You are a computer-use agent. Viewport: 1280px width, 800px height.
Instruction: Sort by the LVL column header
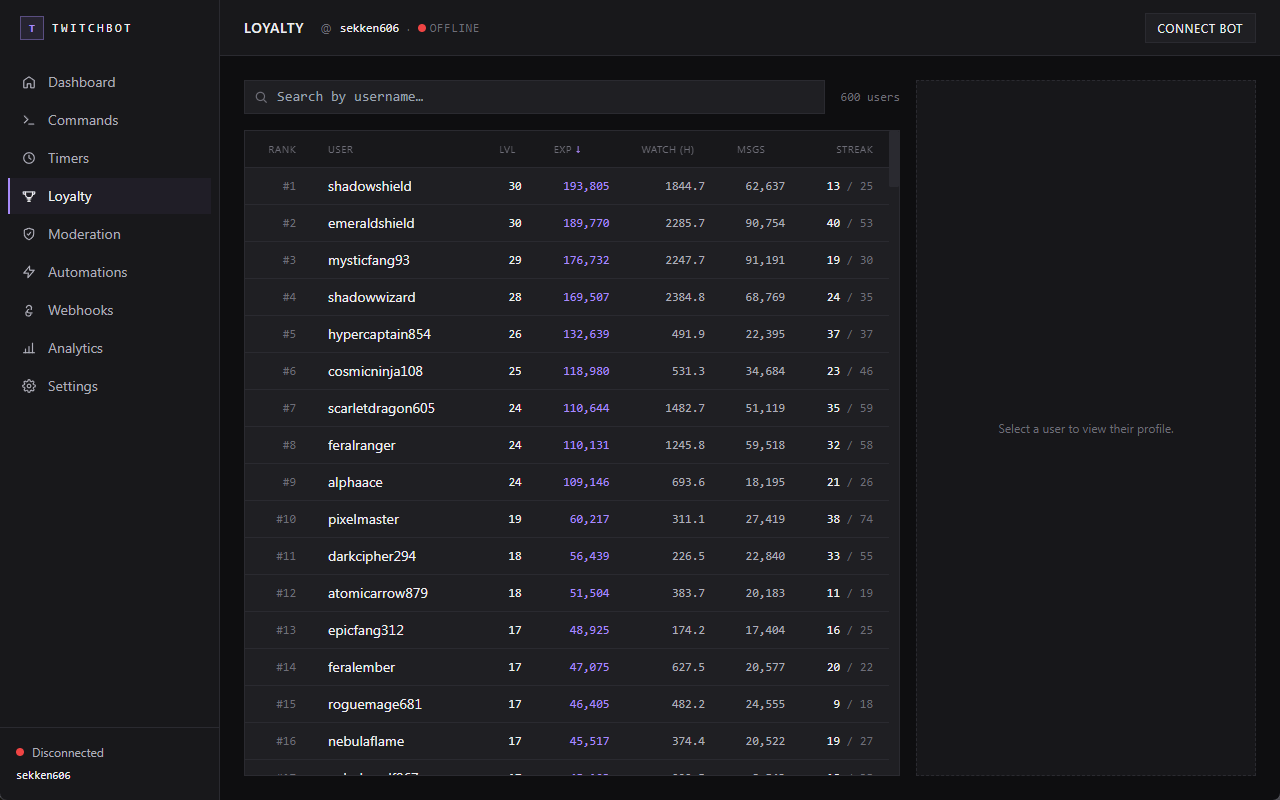[x=507, y=149]
